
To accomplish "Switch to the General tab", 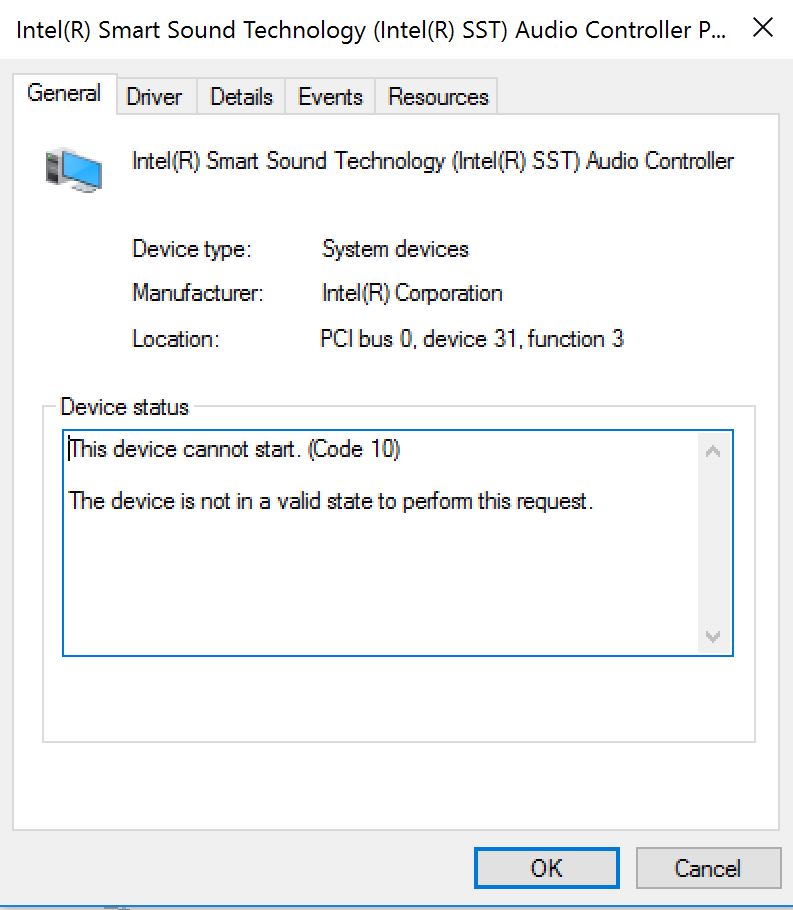I will click(x=64, y=94).
